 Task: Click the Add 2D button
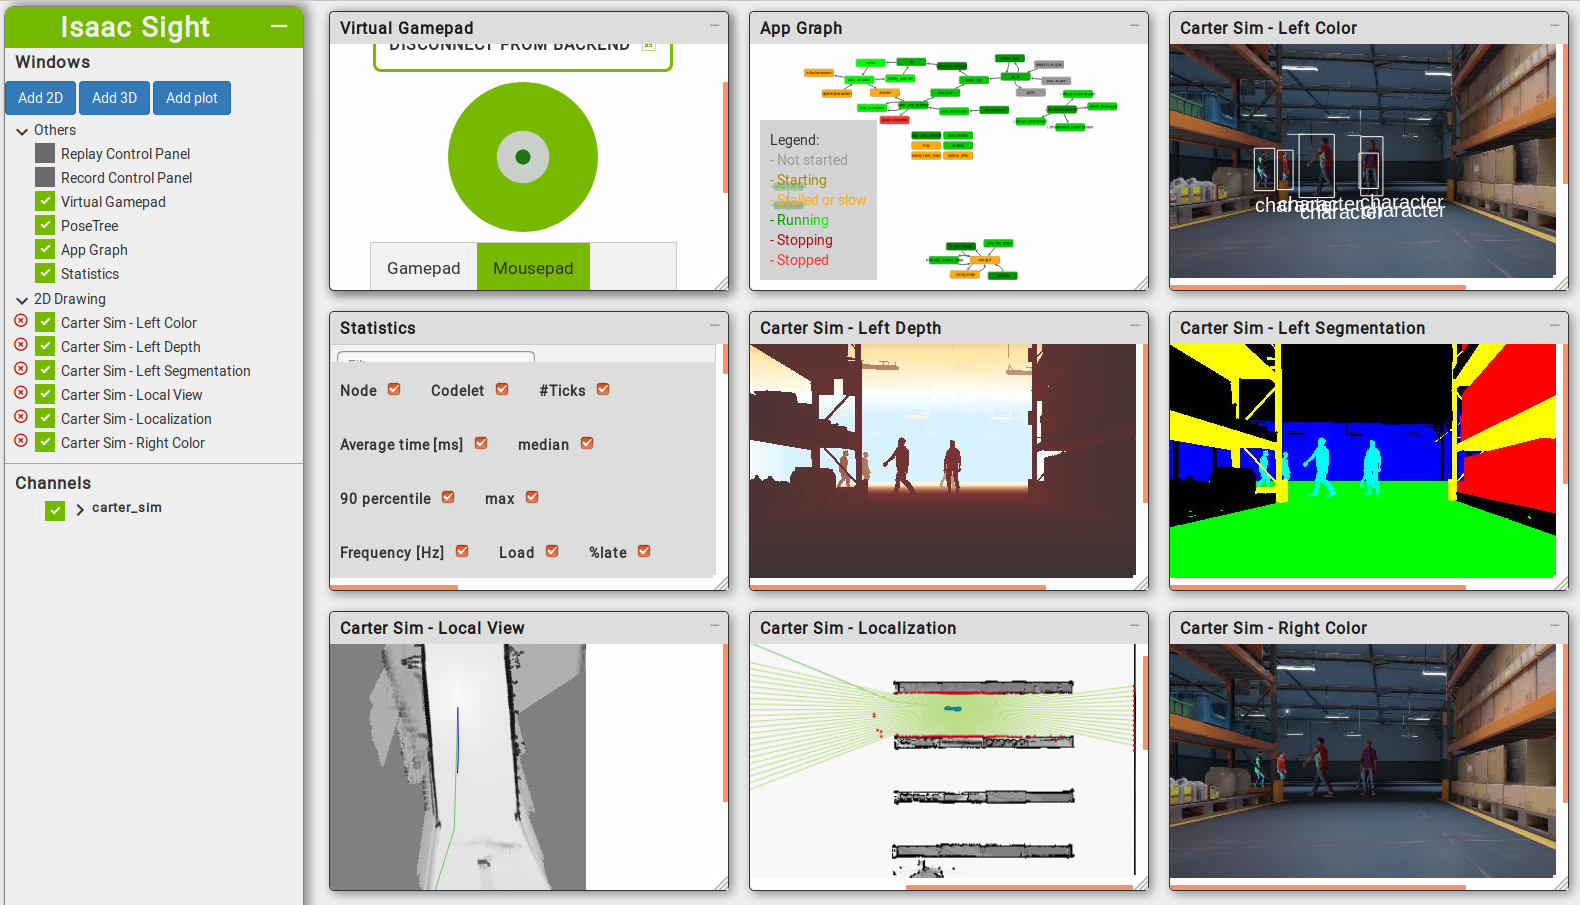(x=40, y=98)
